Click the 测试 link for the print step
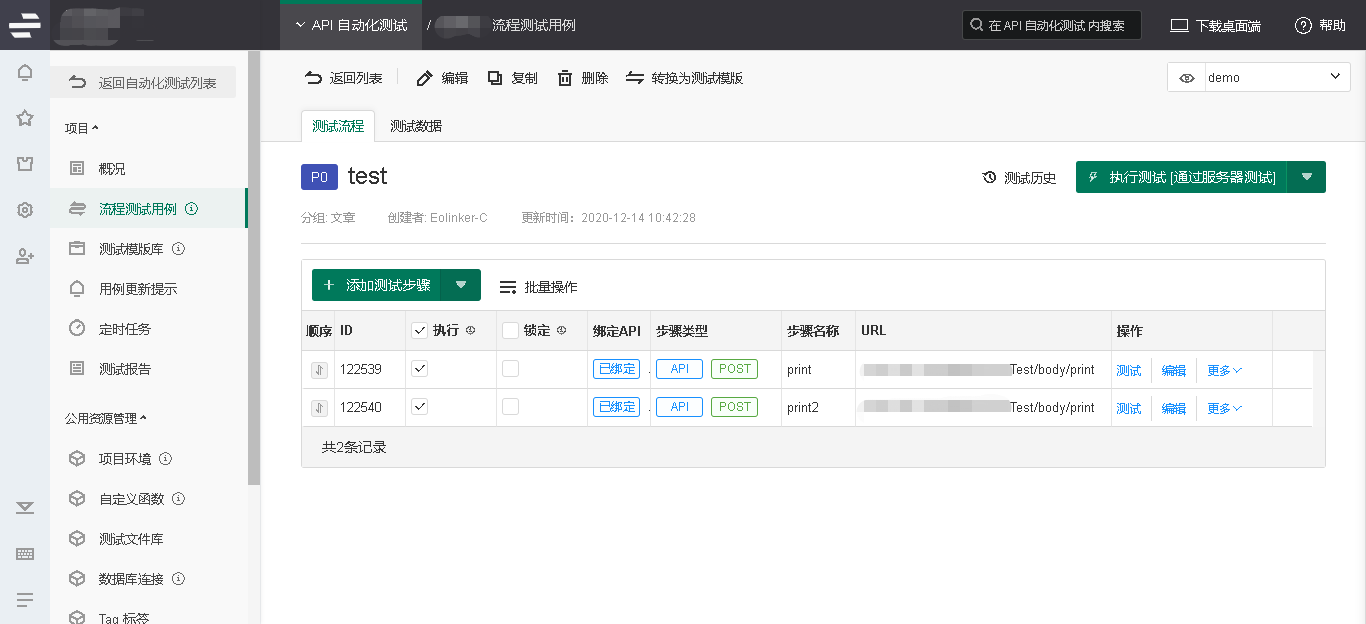 click(1128, 370)
